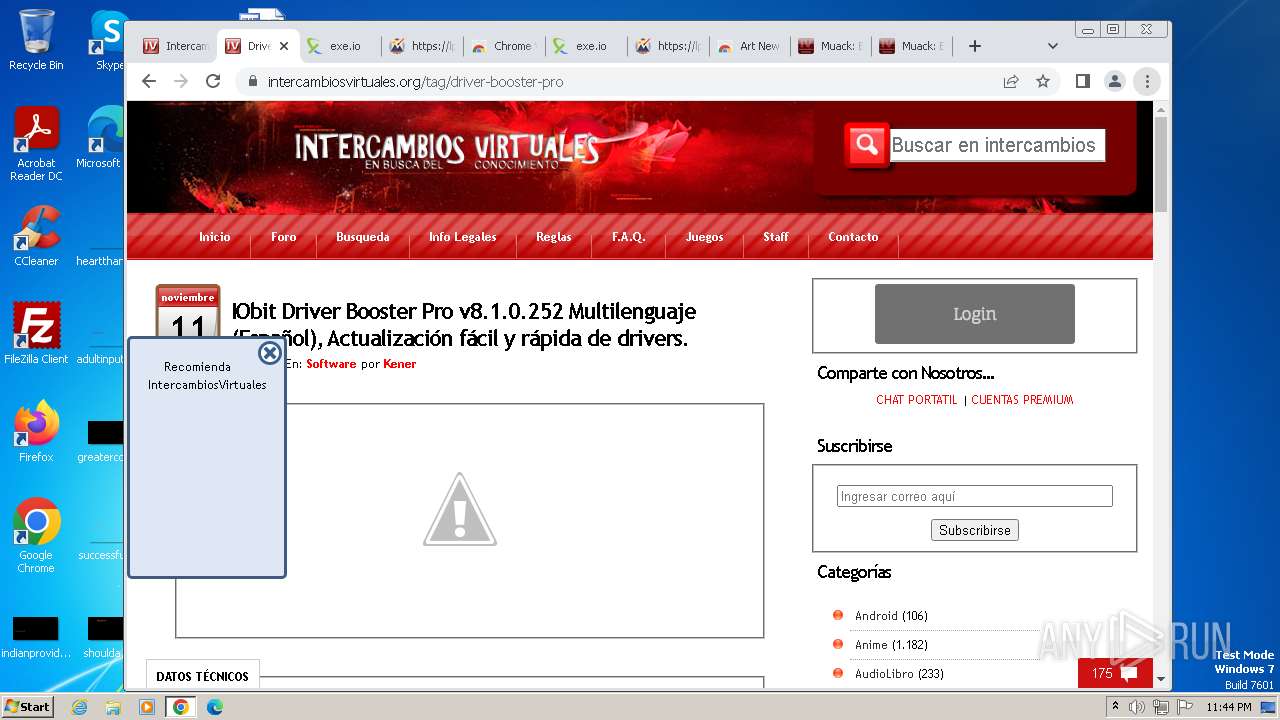
Task: Open FileZilla Client desktop icon
Action: pyautogui.click(x=36, y=334)
